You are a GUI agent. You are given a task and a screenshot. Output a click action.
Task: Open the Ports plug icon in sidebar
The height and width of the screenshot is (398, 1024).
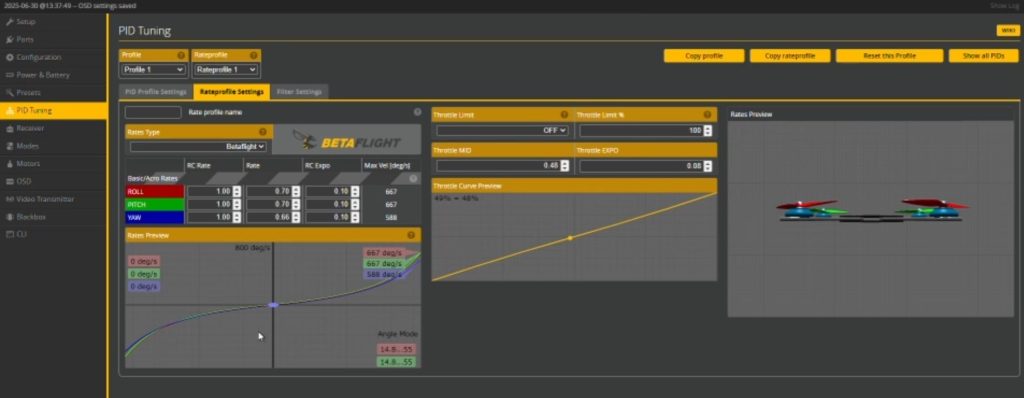click(x=10, y=39)
